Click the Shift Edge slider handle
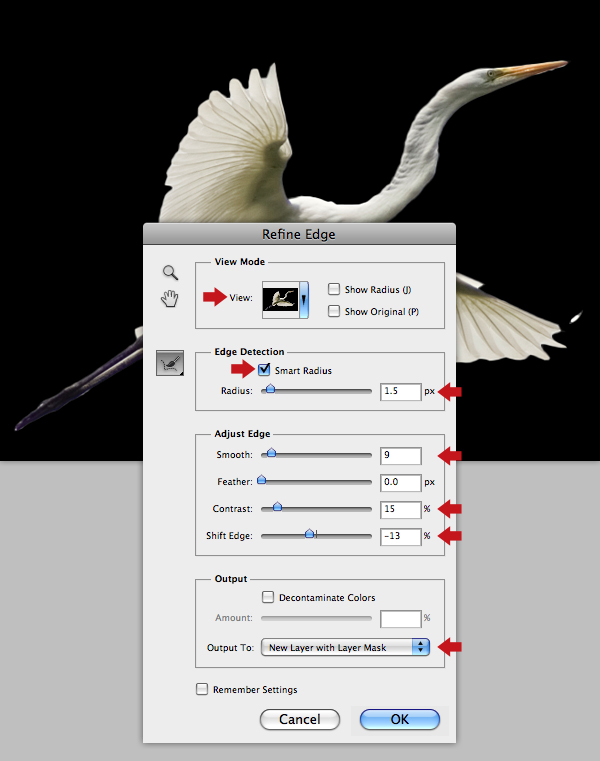 pos(309,534)
